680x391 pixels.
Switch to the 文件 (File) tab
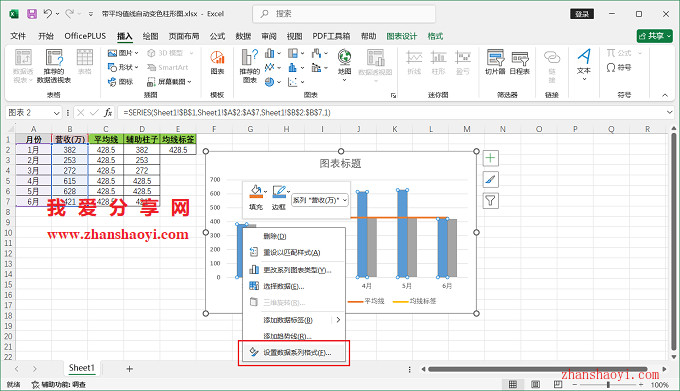pos(18,36)
